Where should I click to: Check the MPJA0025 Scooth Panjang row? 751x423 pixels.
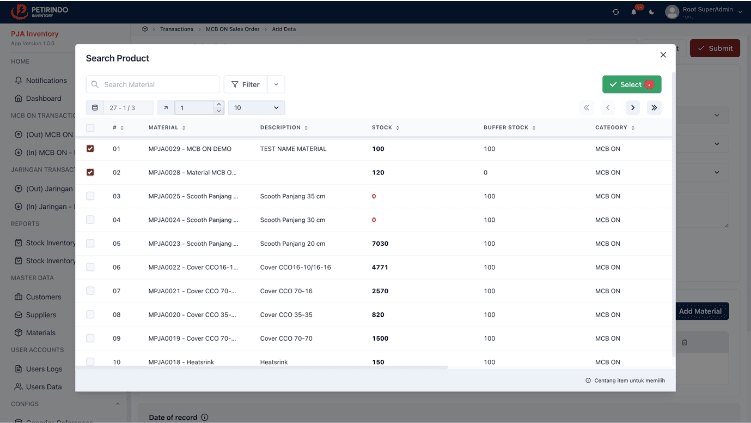90,196
